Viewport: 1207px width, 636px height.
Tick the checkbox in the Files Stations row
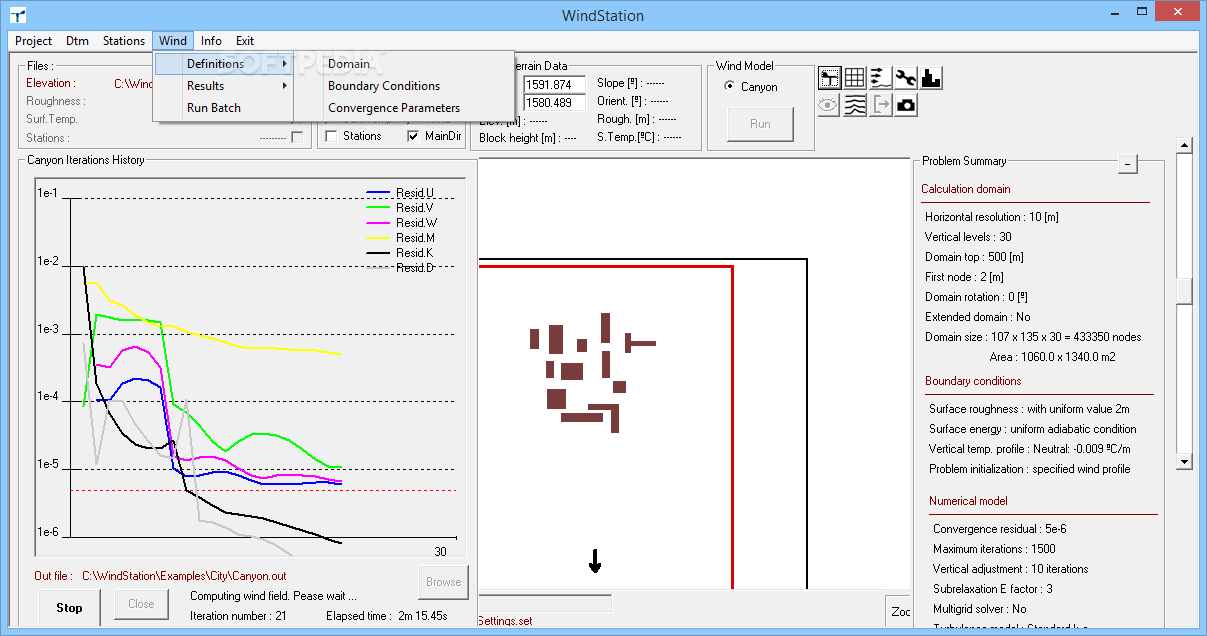pos(297,138)
